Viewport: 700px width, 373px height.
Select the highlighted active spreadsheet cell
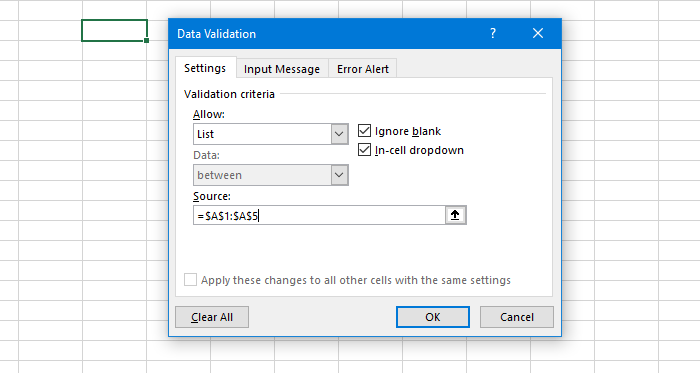tap(114, 30)
